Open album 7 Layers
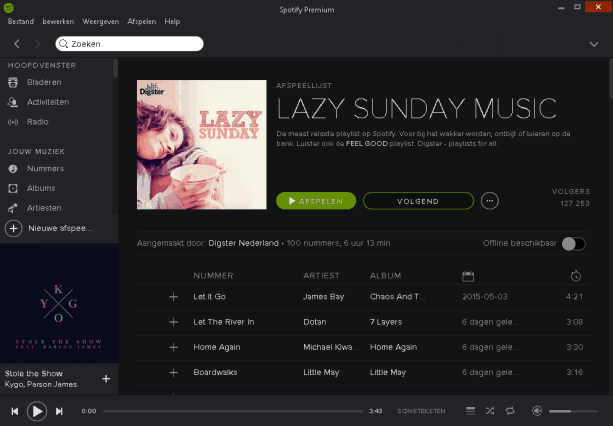Screen dimensions: 613x426 click(386, 322)
